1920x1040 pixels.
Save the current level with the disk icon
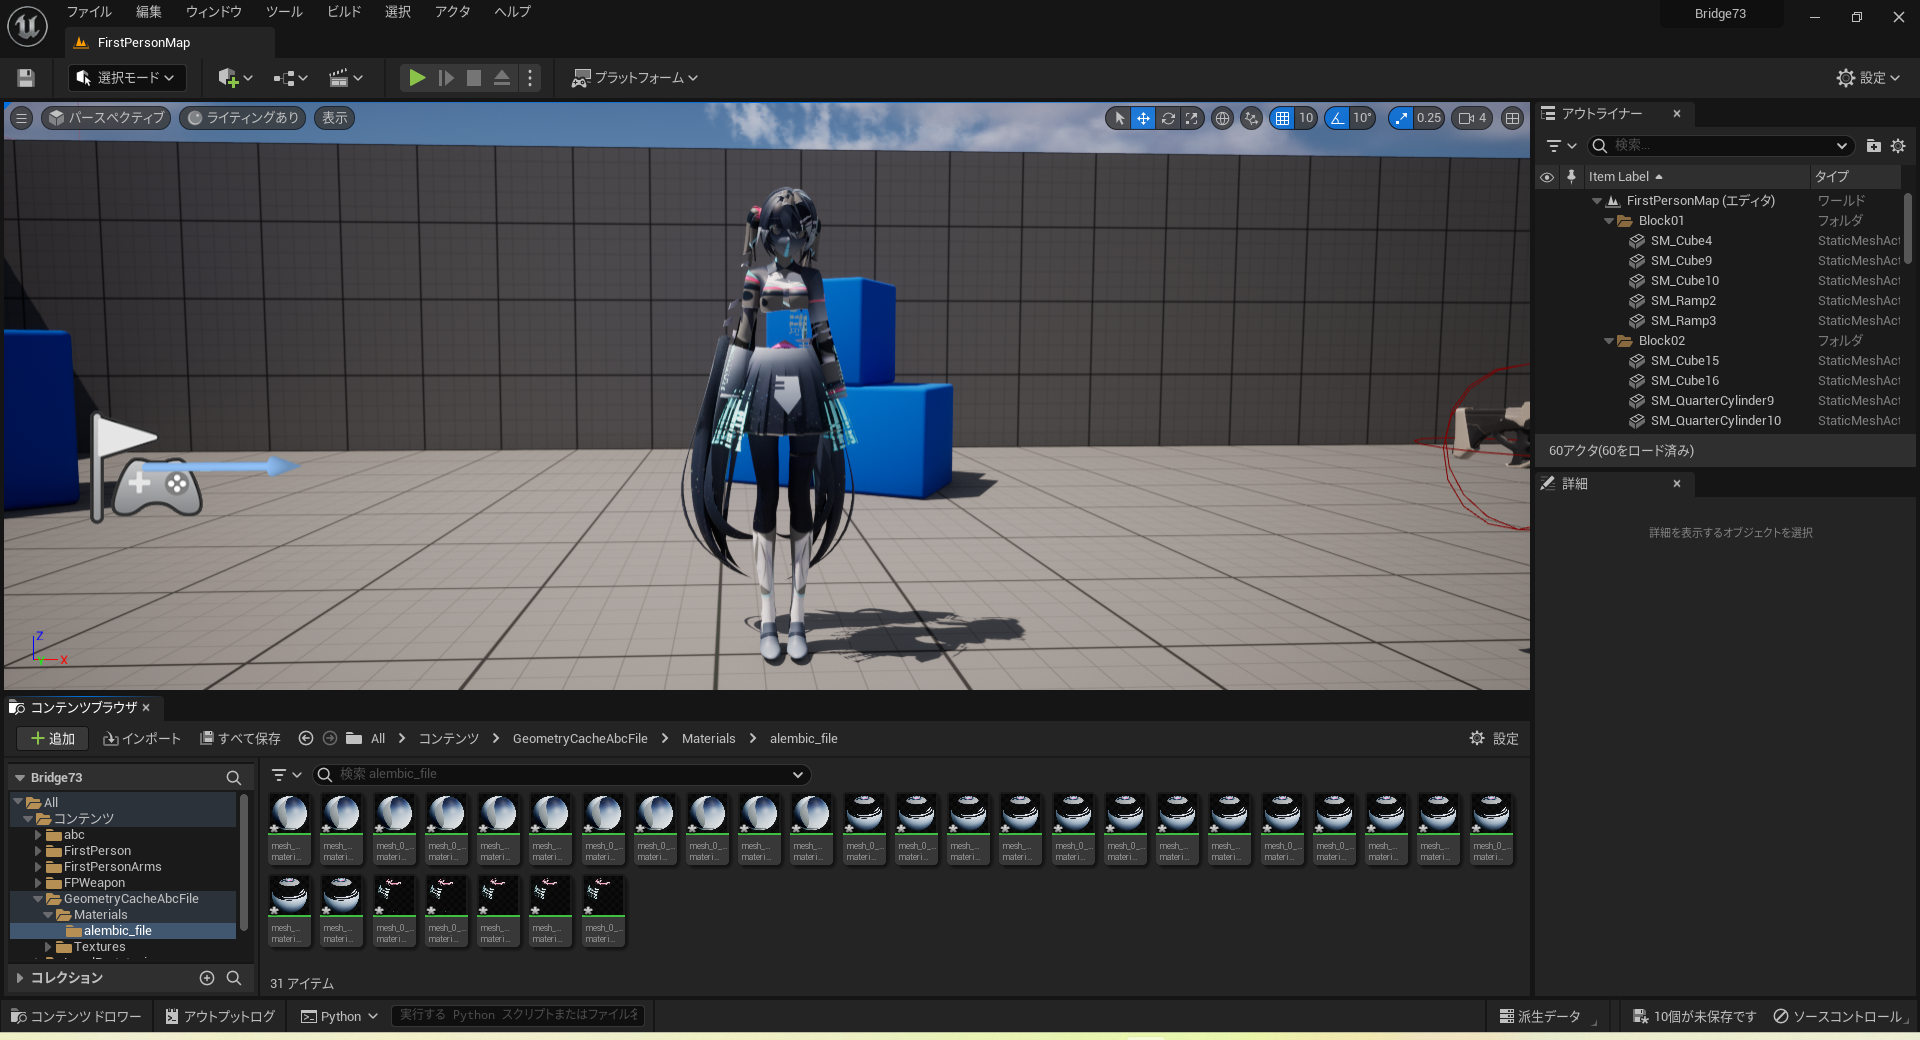pyautogui.click(x=24, y=77)
